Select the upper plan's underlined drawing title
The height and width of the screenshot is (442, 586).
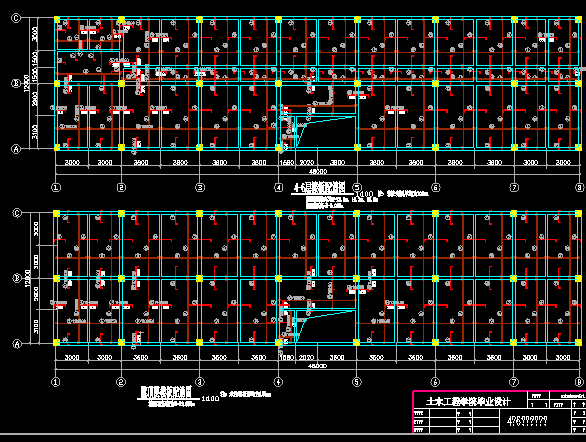pyautogui.click(x=320, y=188)
